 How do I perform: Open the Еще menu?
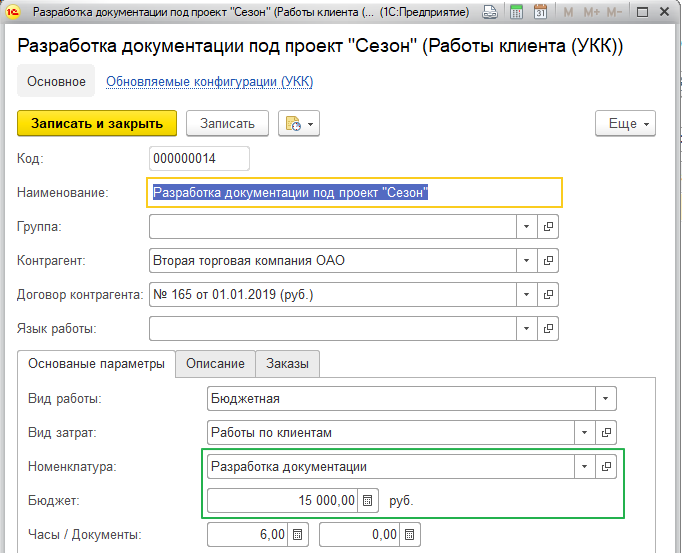coord(625,124)
